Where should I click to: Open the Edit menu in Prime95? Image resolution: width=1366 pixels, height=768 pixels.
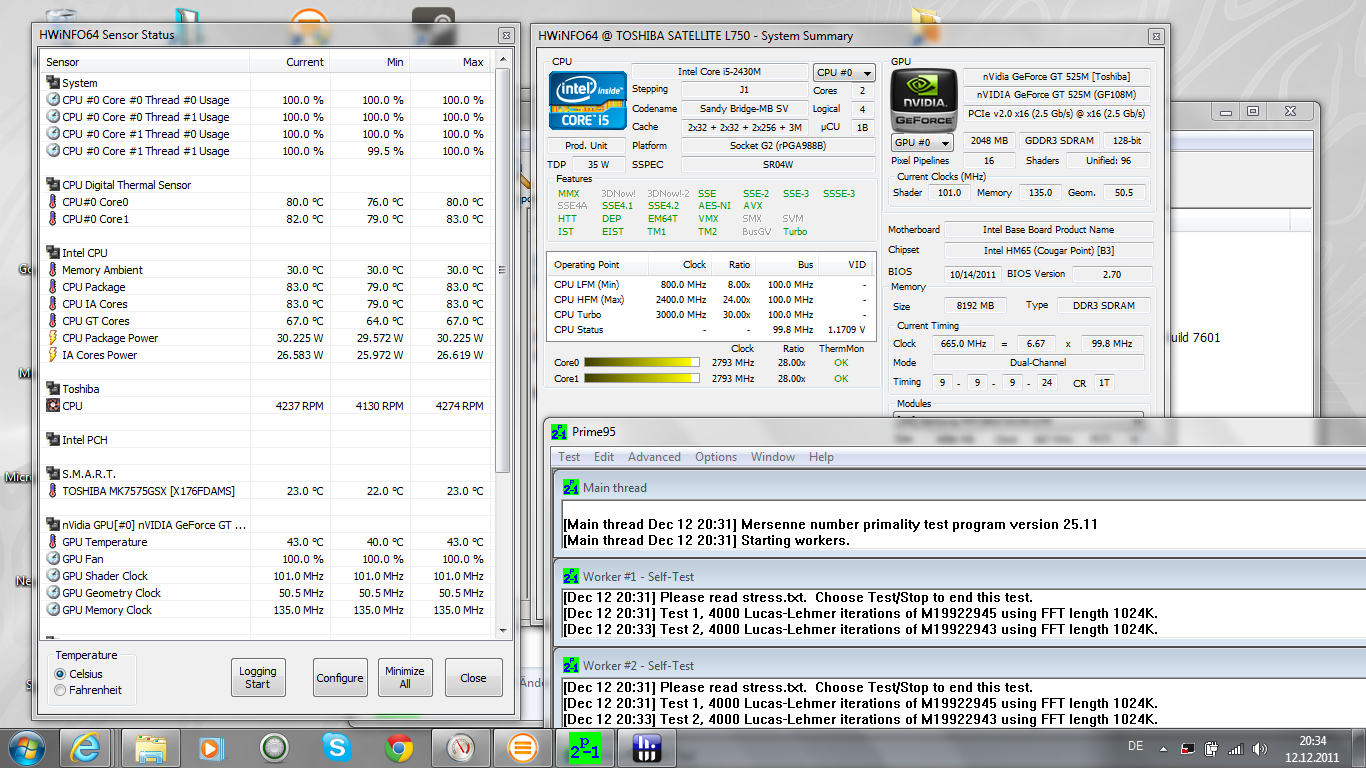[604, 457]
